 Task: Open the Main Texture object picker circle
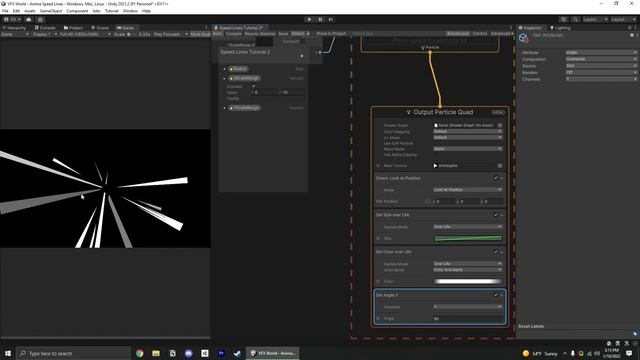point(500,166)
